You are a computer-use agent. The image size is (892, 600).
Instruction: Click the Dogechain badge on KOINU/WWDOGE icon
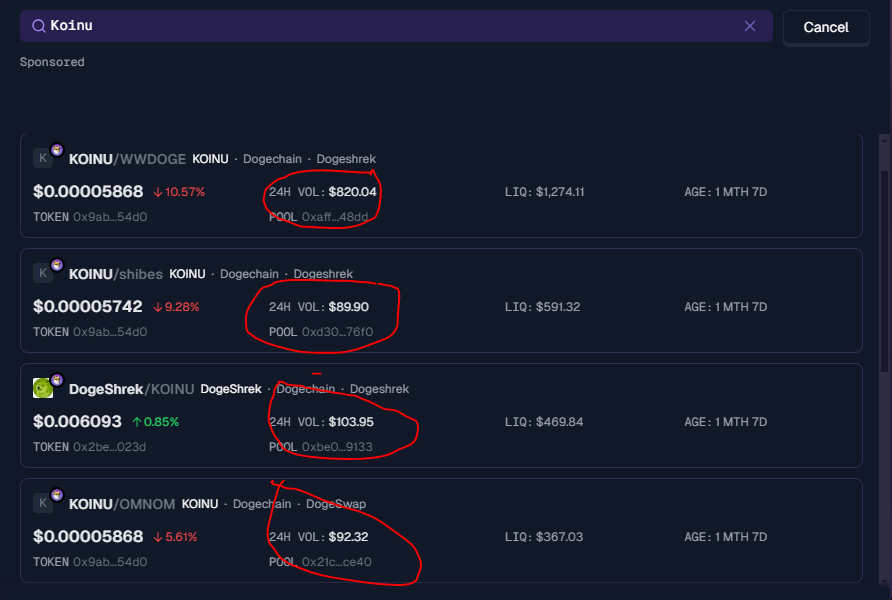click(57, 150)
